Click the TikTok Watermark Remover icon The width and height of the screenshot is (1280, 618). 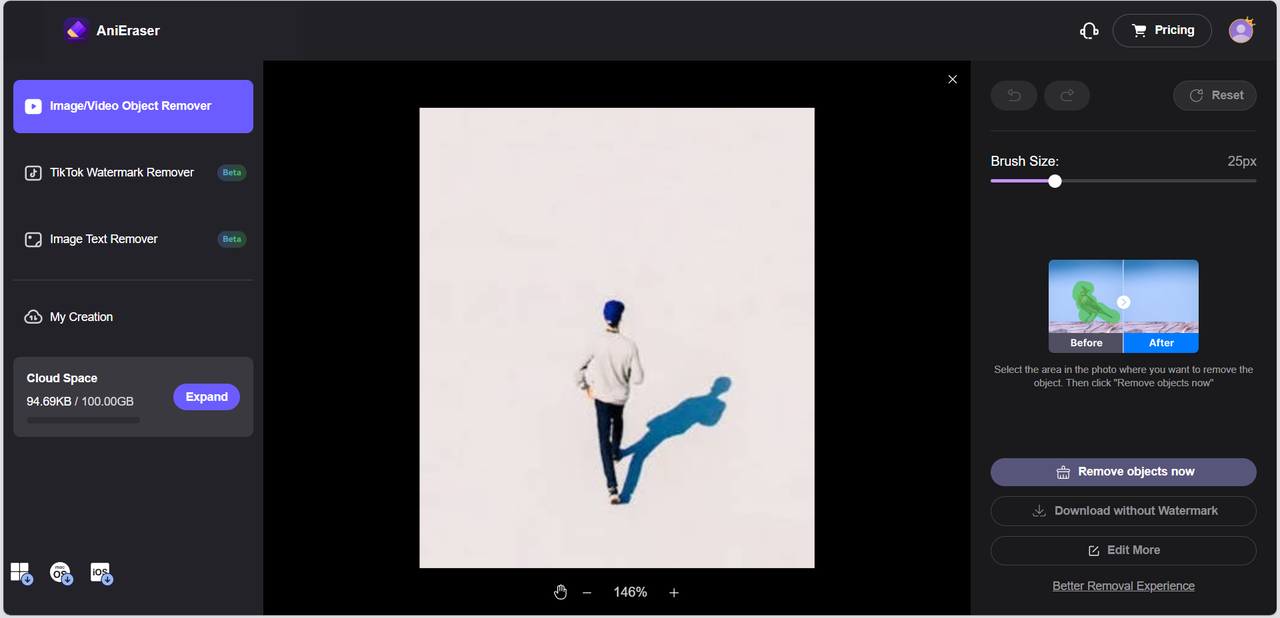click(33, 173)
